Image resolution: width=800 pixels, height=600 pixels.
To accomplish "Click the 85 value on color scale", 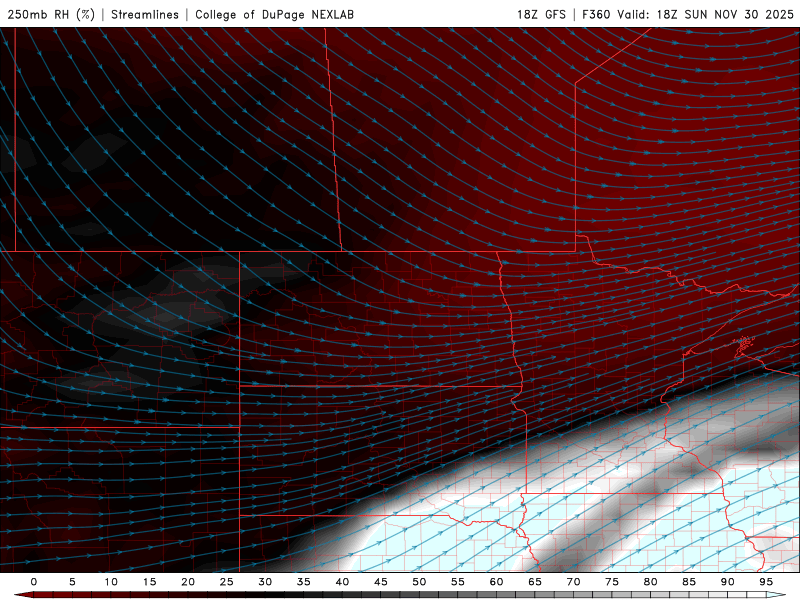I will [x=689, y=582].
